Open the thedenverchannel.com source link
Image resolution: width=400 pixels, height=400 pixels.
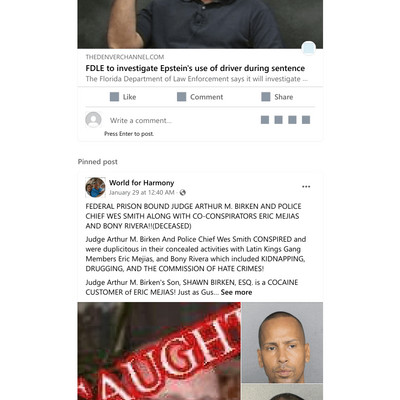tap(125, 57)
